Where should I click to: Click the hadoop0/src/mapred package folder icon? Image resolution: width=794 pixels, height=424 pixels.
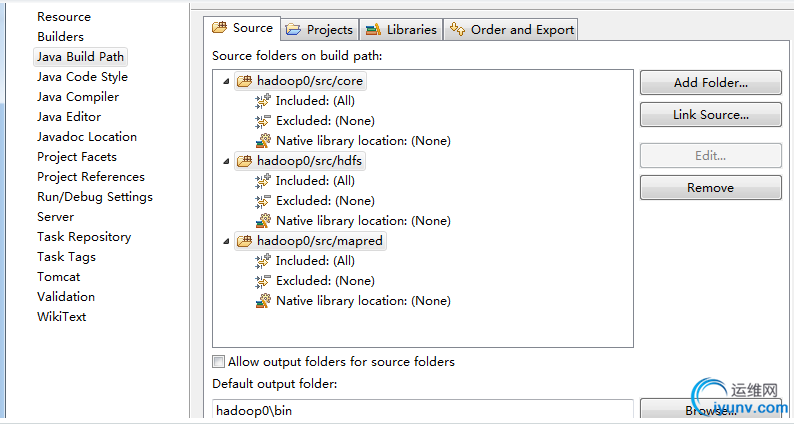click(x=244, y=241)
